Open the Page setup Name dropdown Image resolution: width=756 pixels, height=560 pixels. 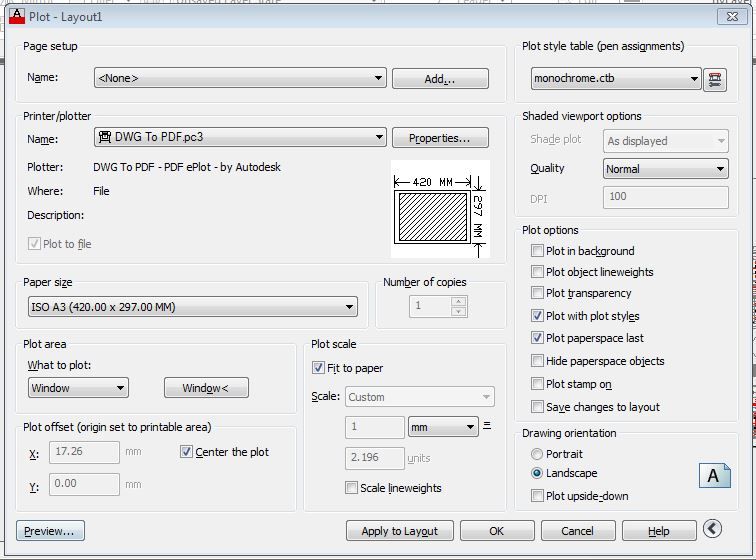coord(240,78)
